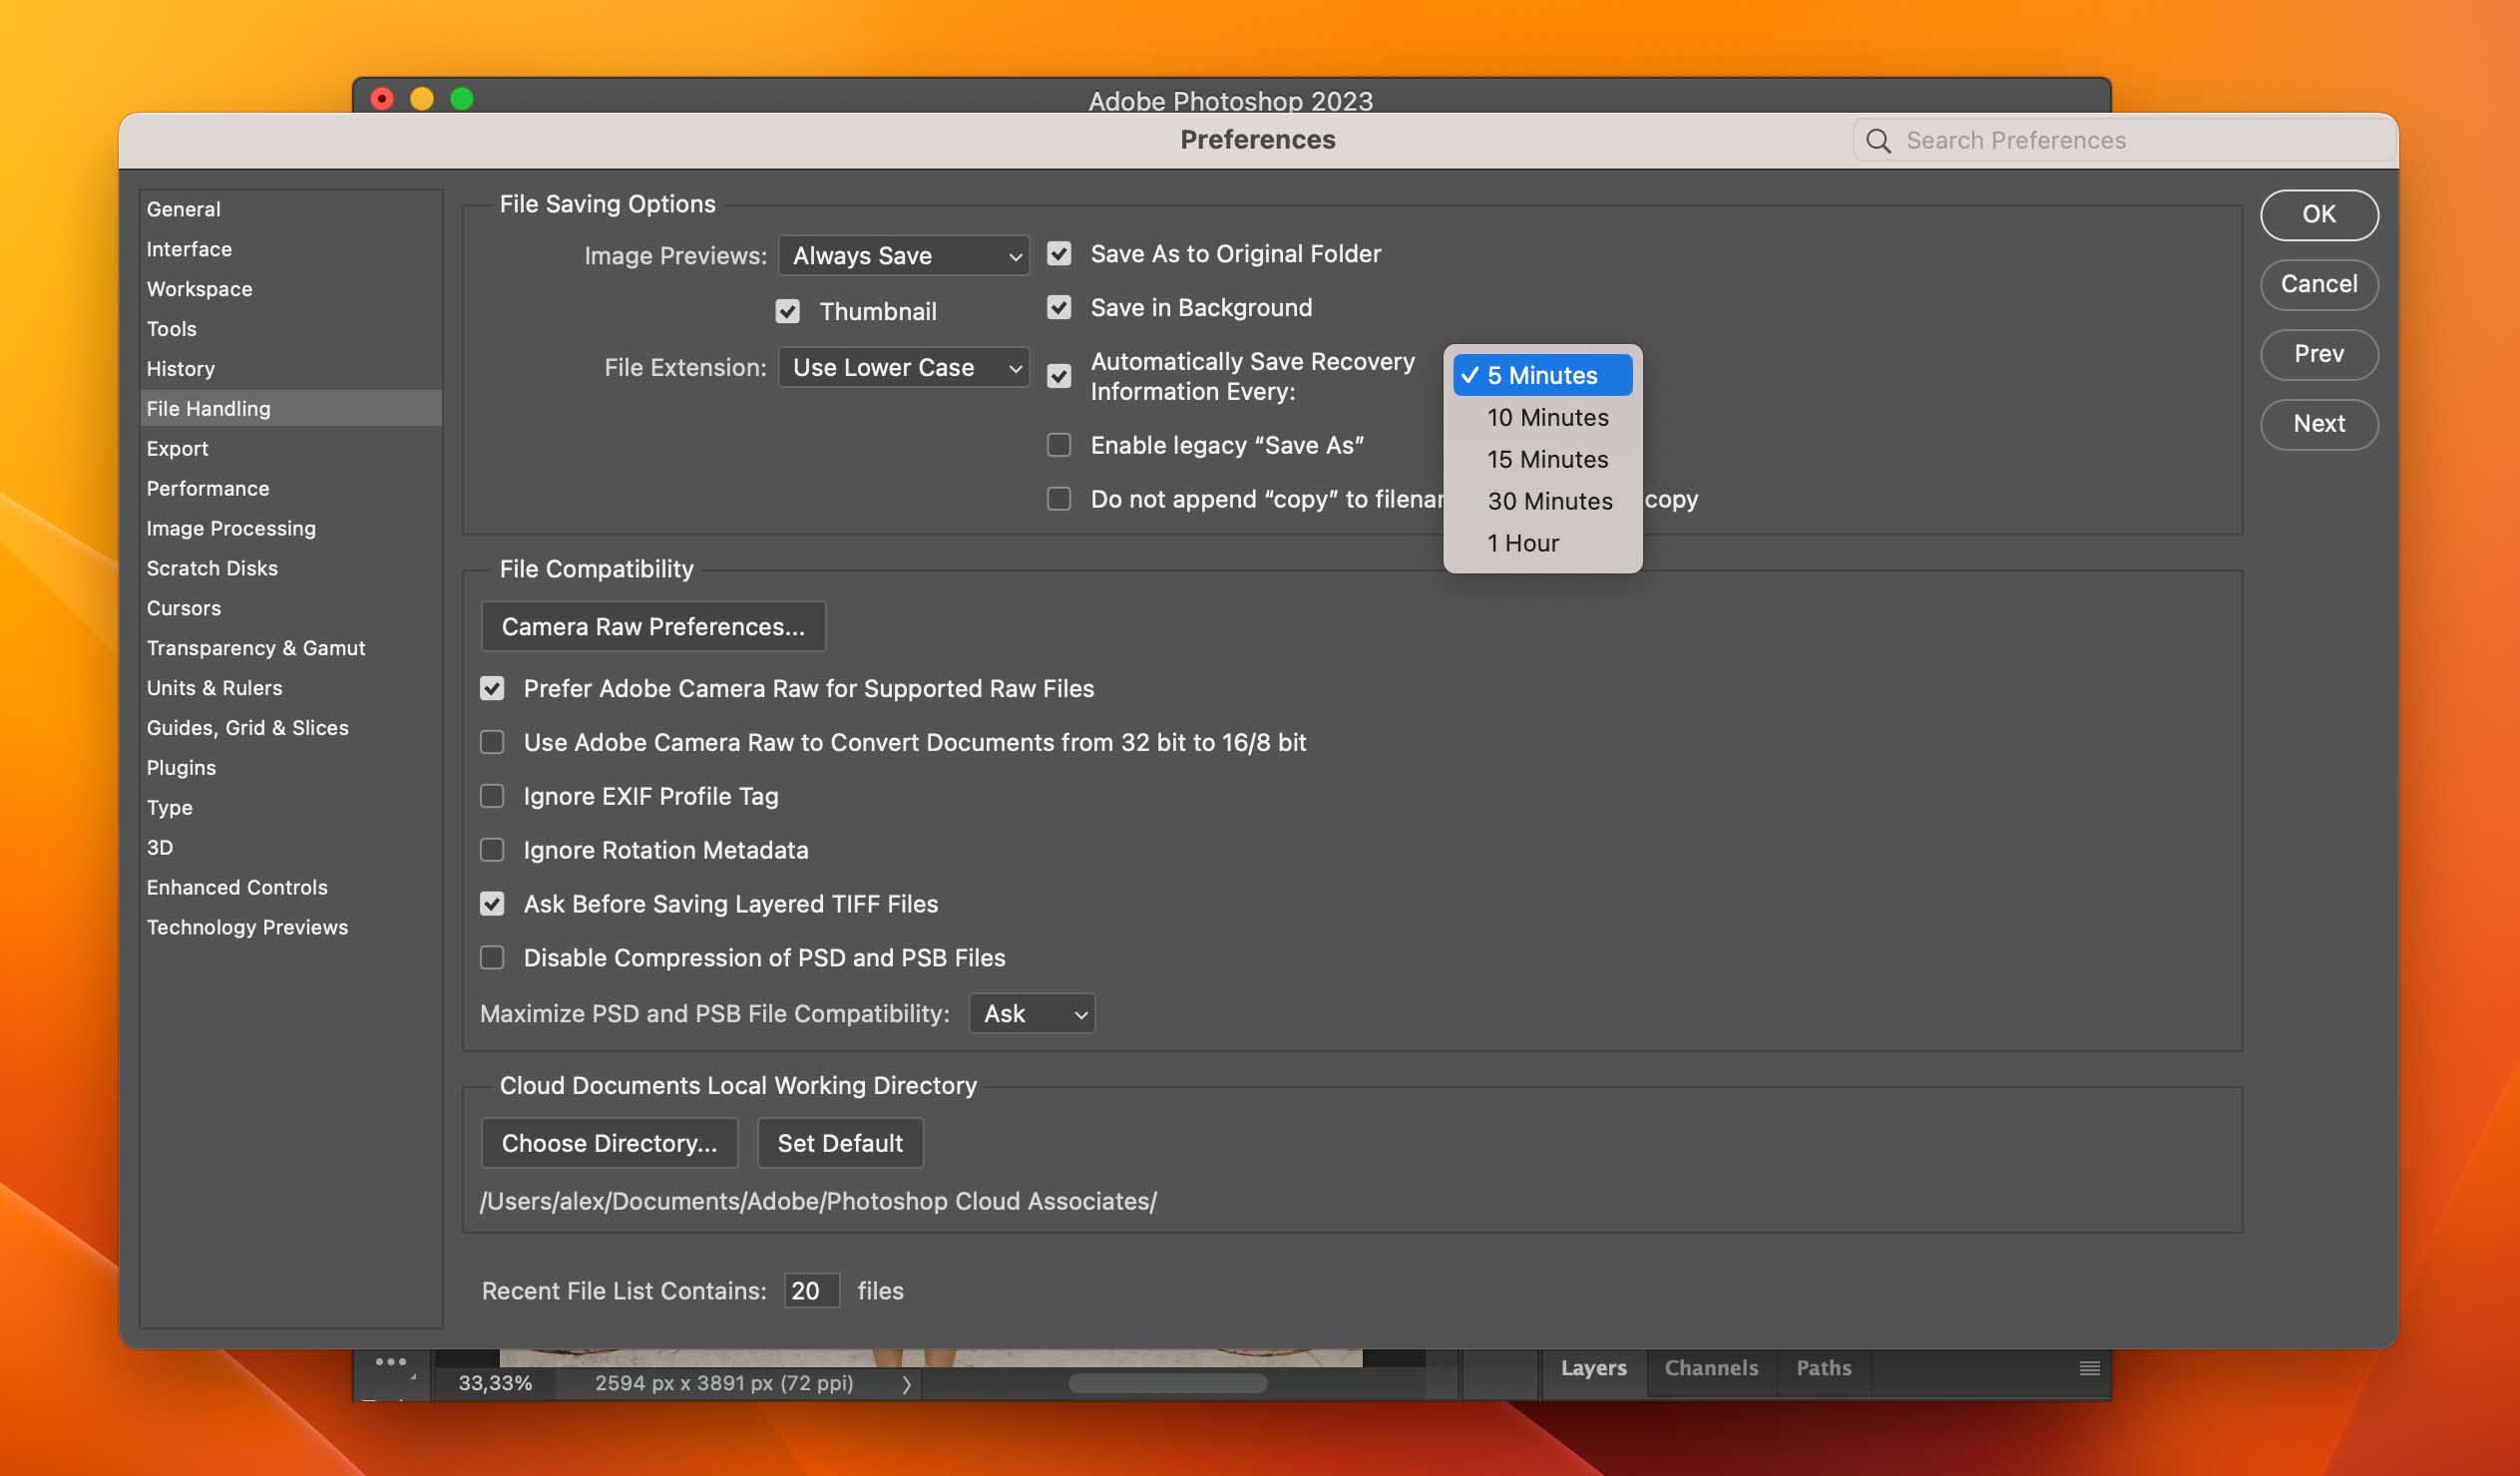This screenshot has width=2520, height=1476.
Task: Enable Ignore EXIF Profile Tag
Action: (x=491, y=797)
